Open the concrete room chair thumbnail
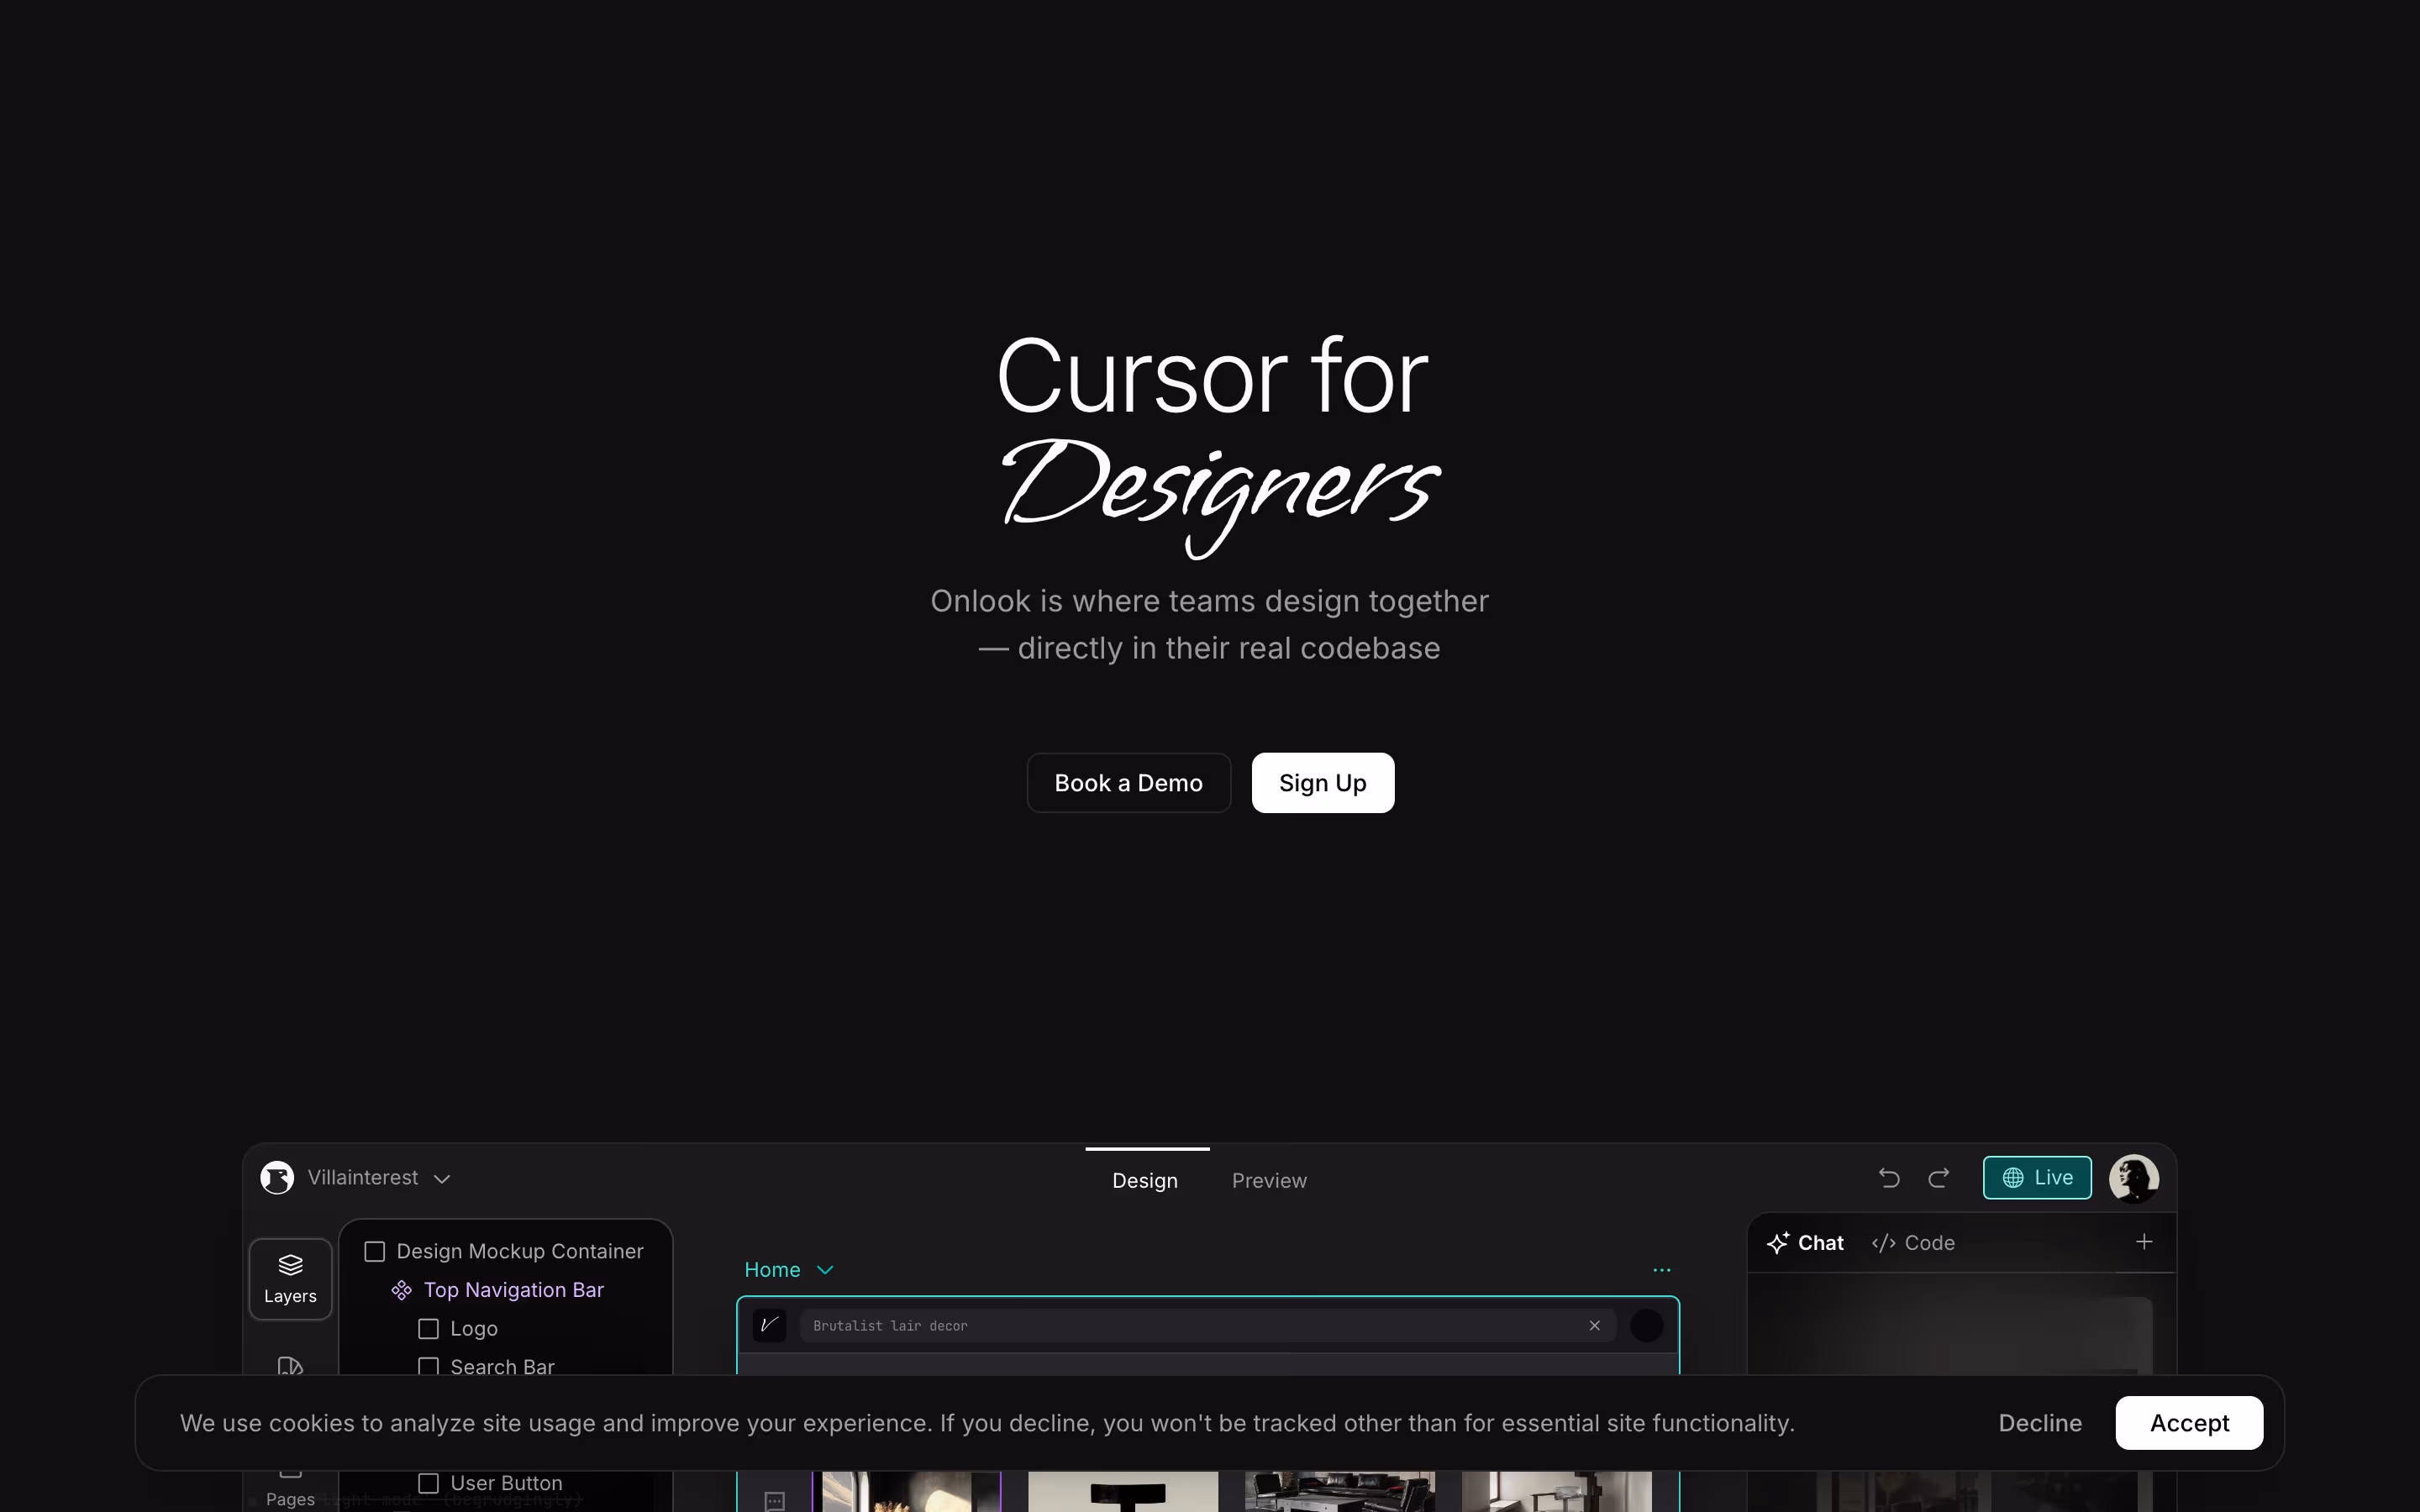Screen dimensions: 2420x1512 (1557, 1491)
